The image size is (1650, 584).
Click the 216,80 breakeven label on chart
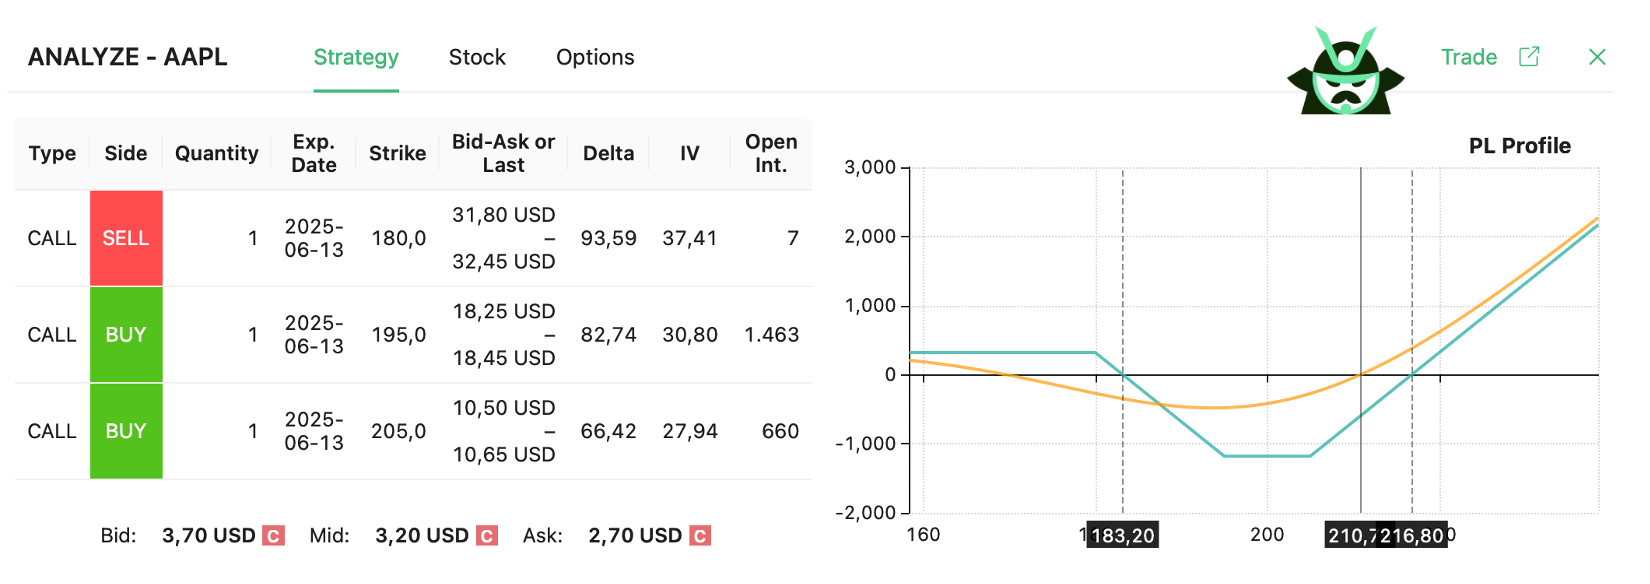coord(1412,536)
